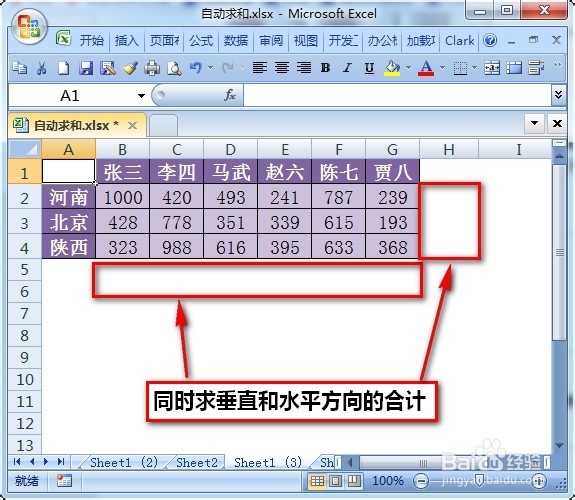Viewport: 575px width, 500px height.
Task: Select Page Break Preview in status bar
Action: [354, 481]
